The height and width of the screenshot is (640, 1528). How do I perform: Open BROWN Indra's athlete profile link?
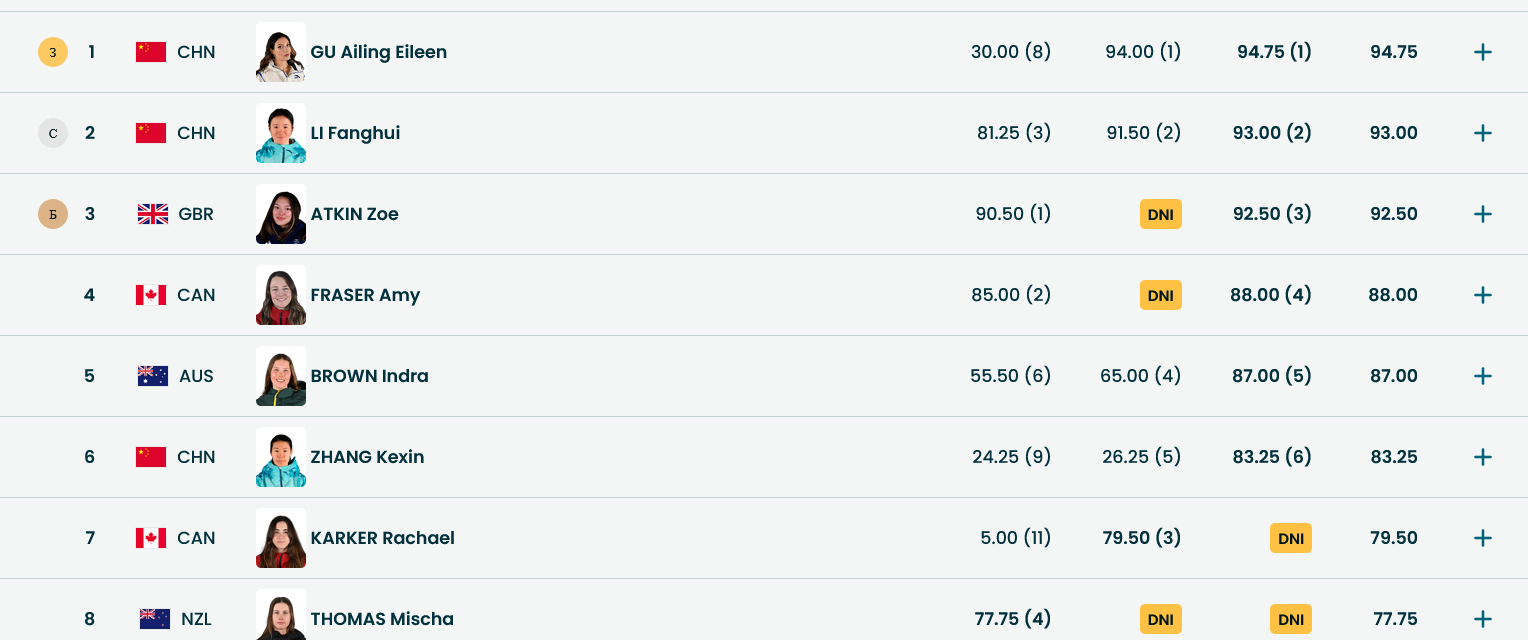(369, 376)
